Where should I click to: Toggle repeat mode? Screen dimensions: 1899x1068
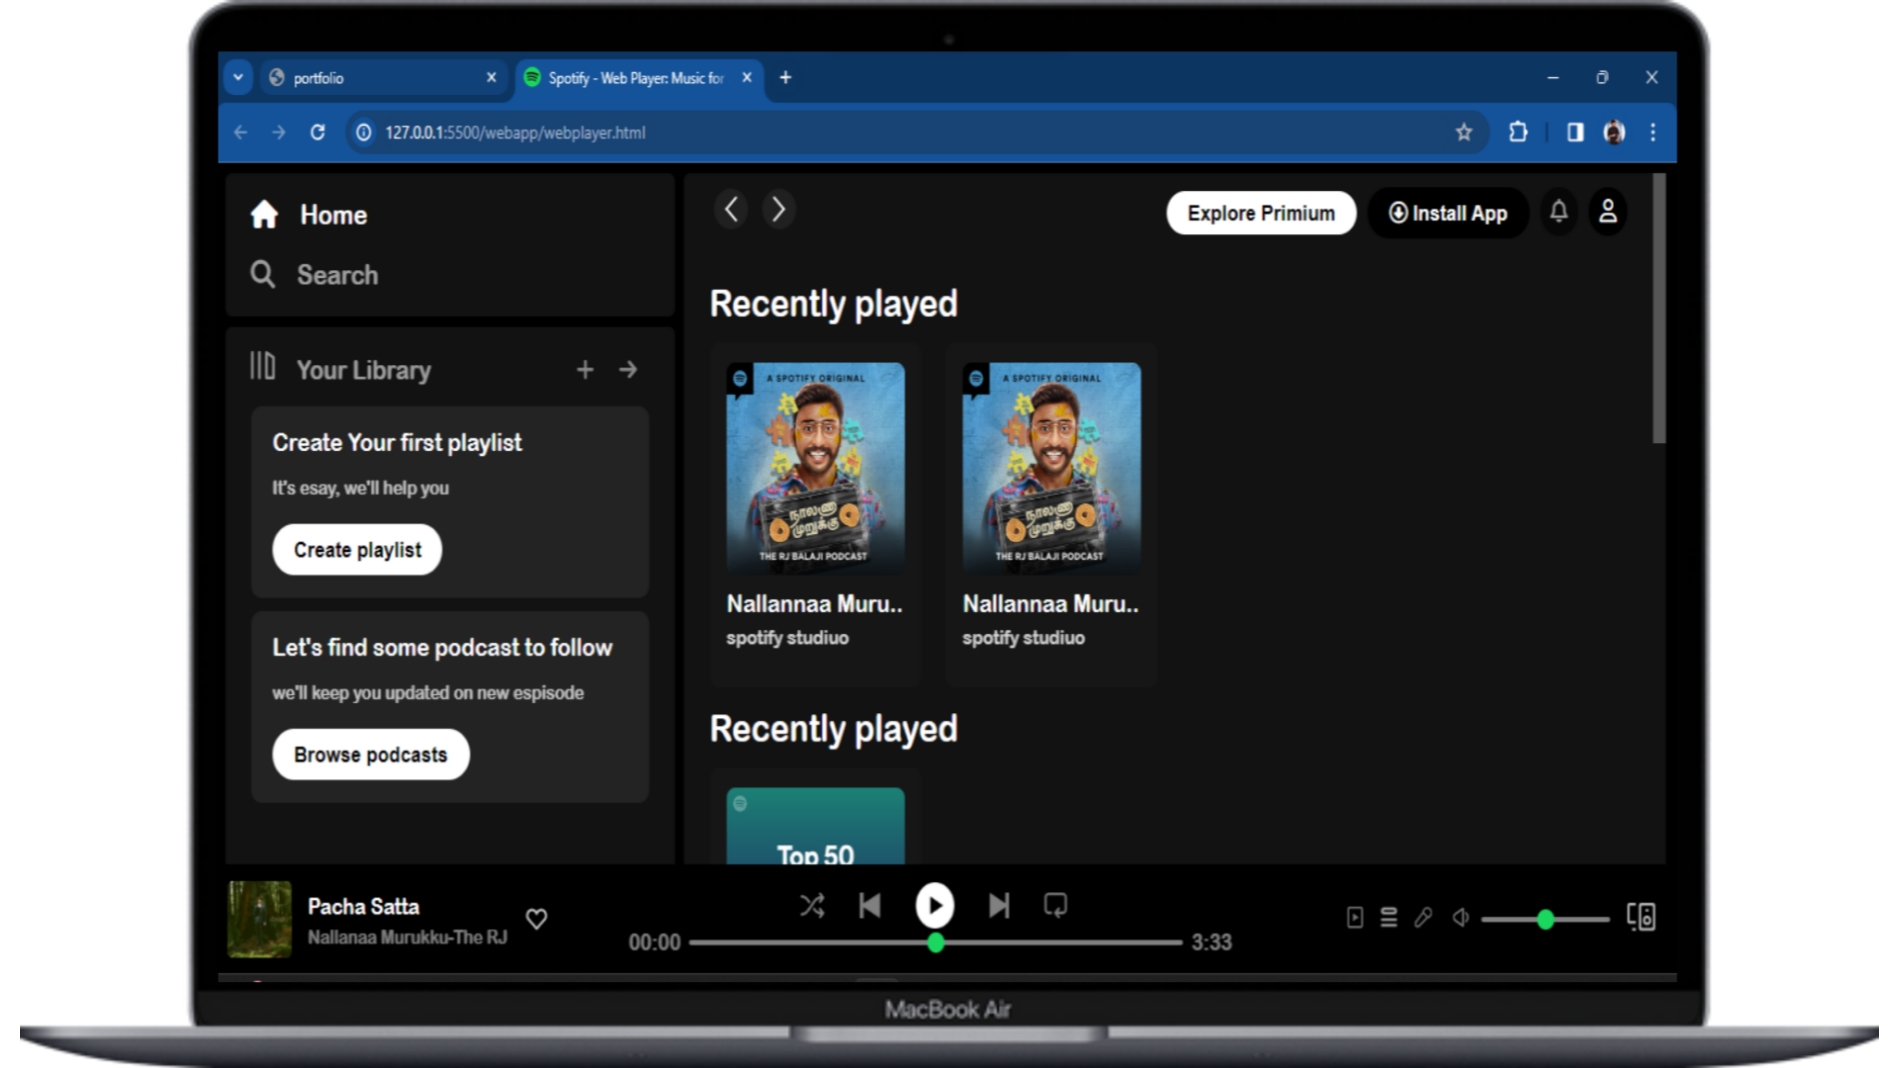tap(1056, 905)
